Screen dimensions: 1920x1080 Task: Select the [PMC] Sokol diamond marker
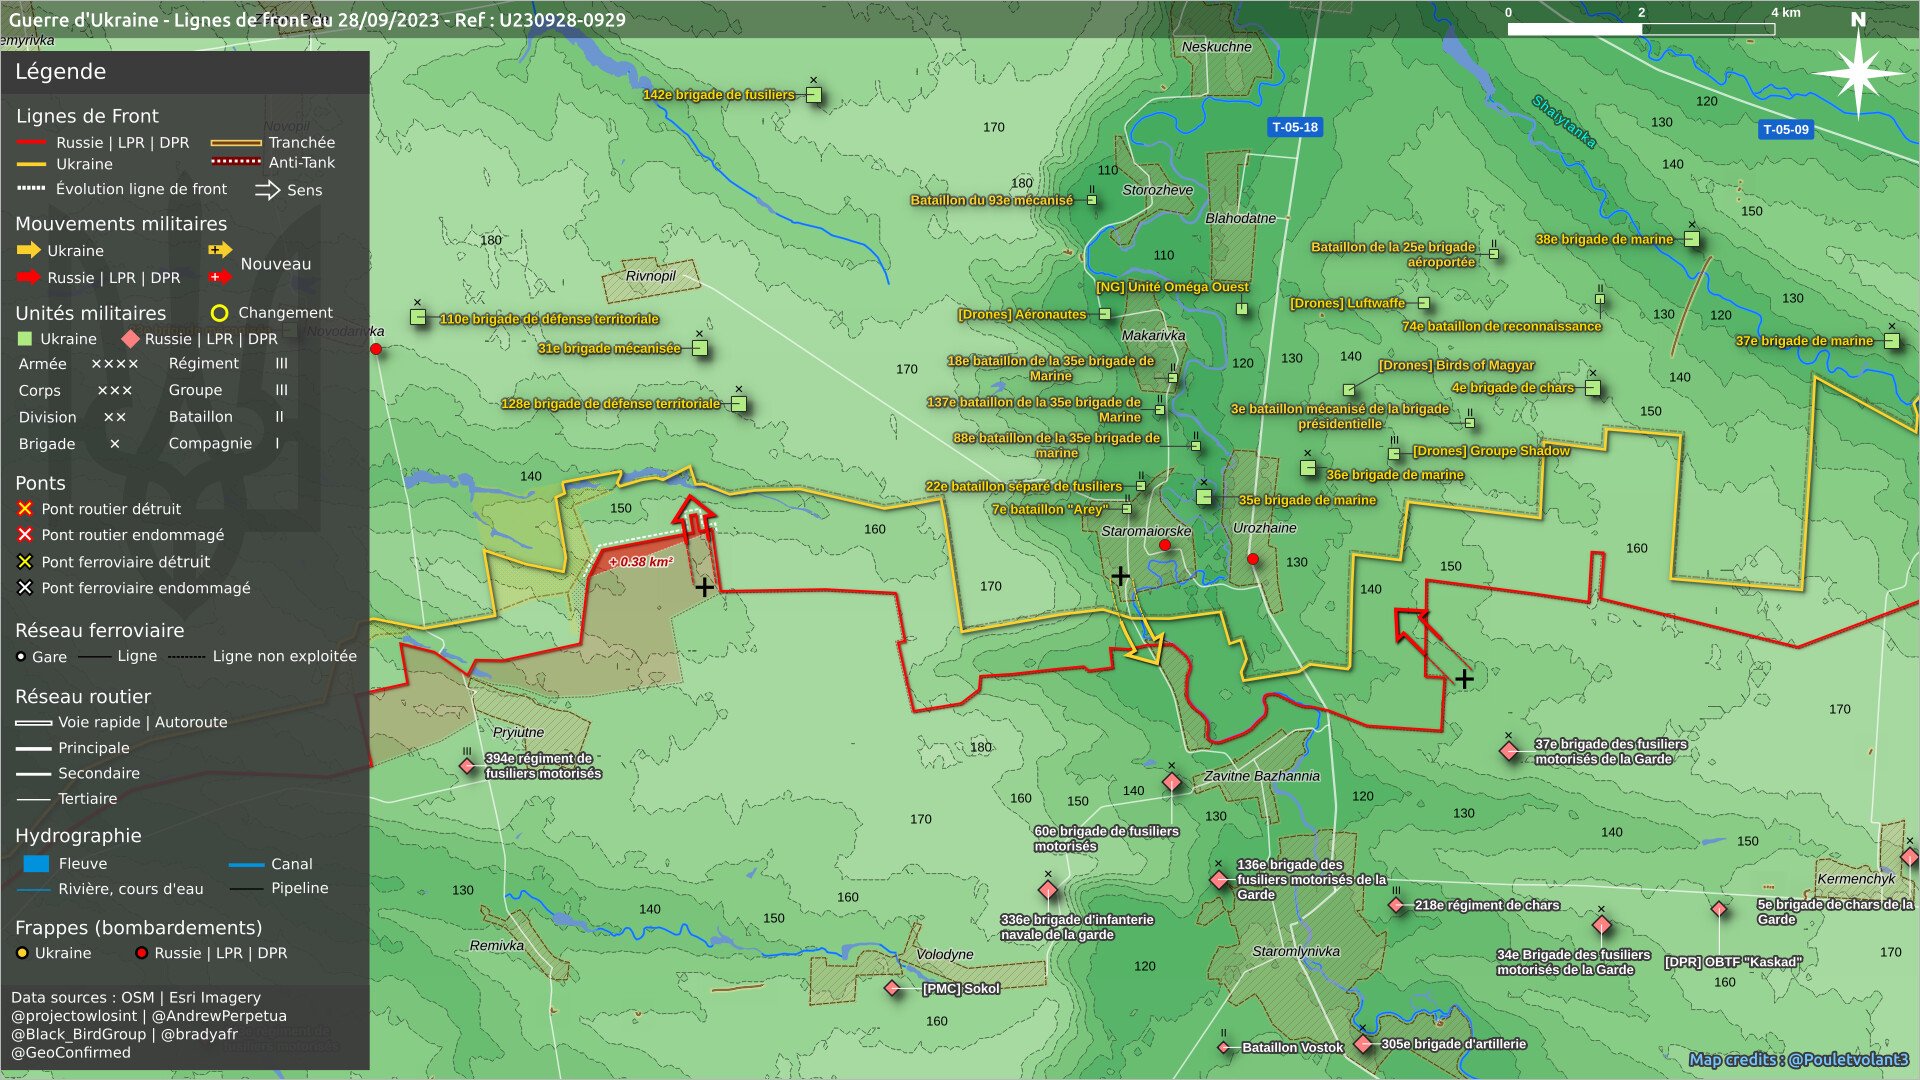coord(892,988)
